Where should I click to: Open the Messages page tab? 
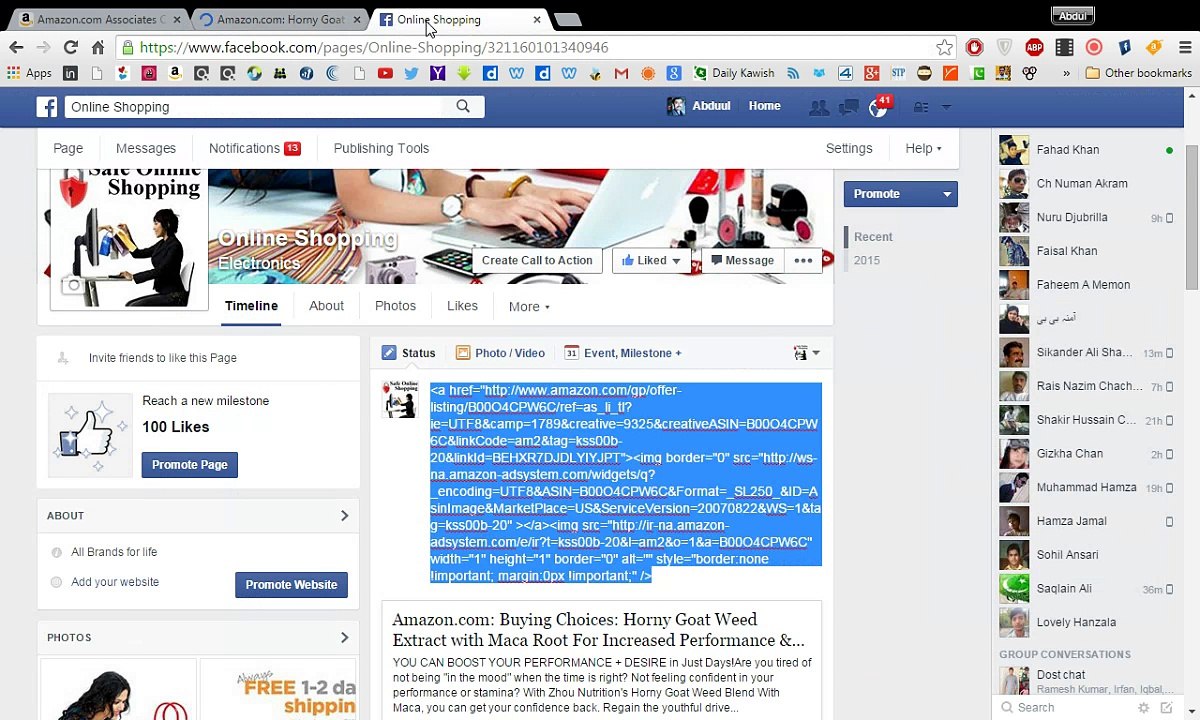pyautogui.click(x=146, y=148)
